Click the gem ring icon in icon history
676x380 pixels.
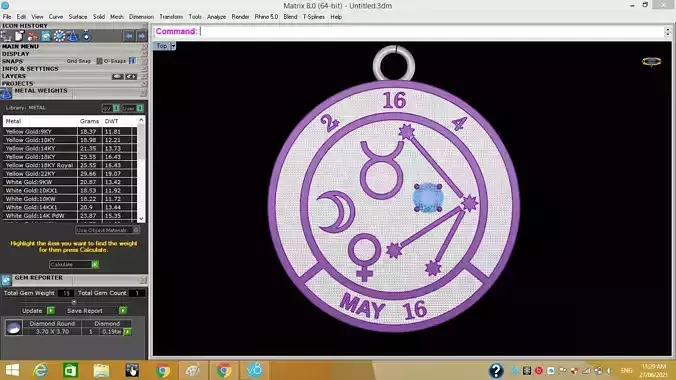(87, 36)
